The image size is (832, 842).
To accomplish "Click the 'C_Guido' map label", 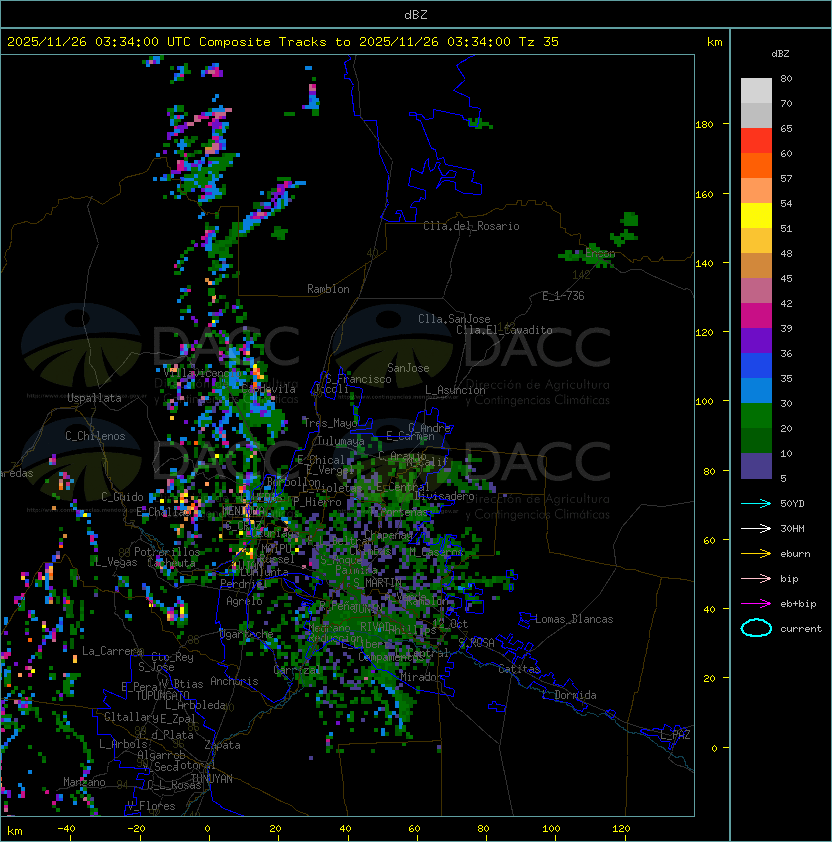I will (122, 497).
